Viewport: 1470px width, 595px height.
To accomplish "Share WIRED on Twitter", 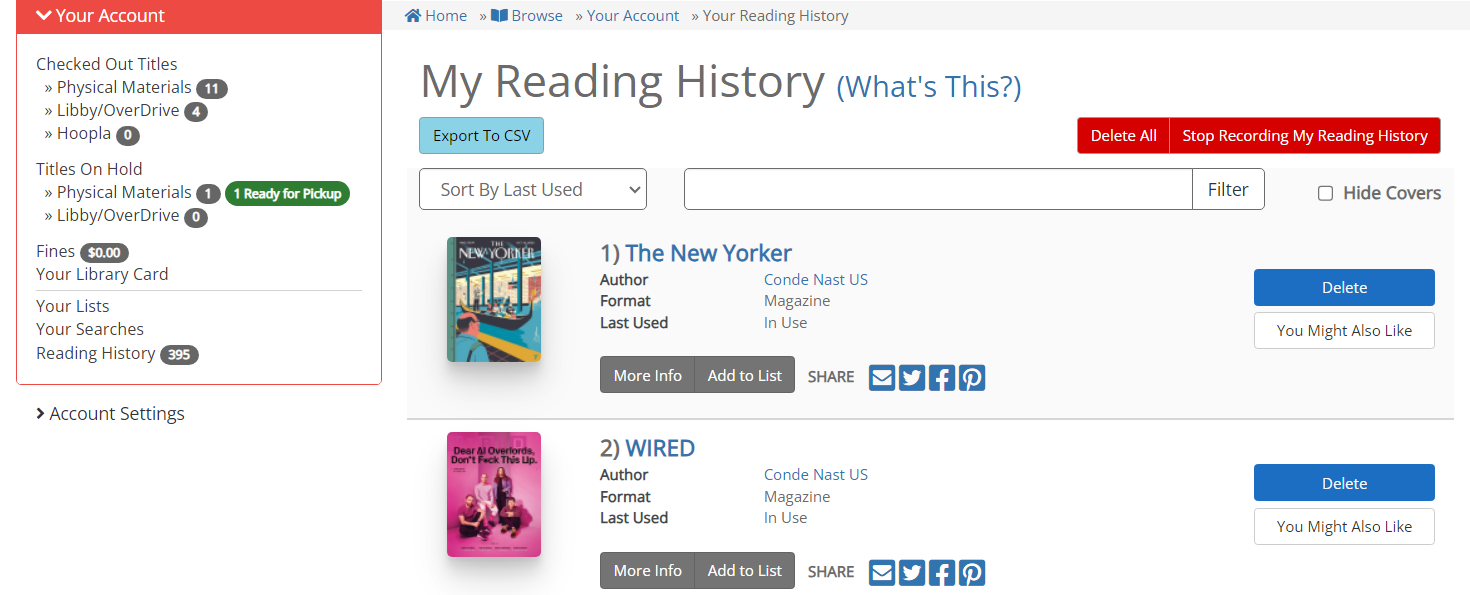I will click(x=911, y=572).
